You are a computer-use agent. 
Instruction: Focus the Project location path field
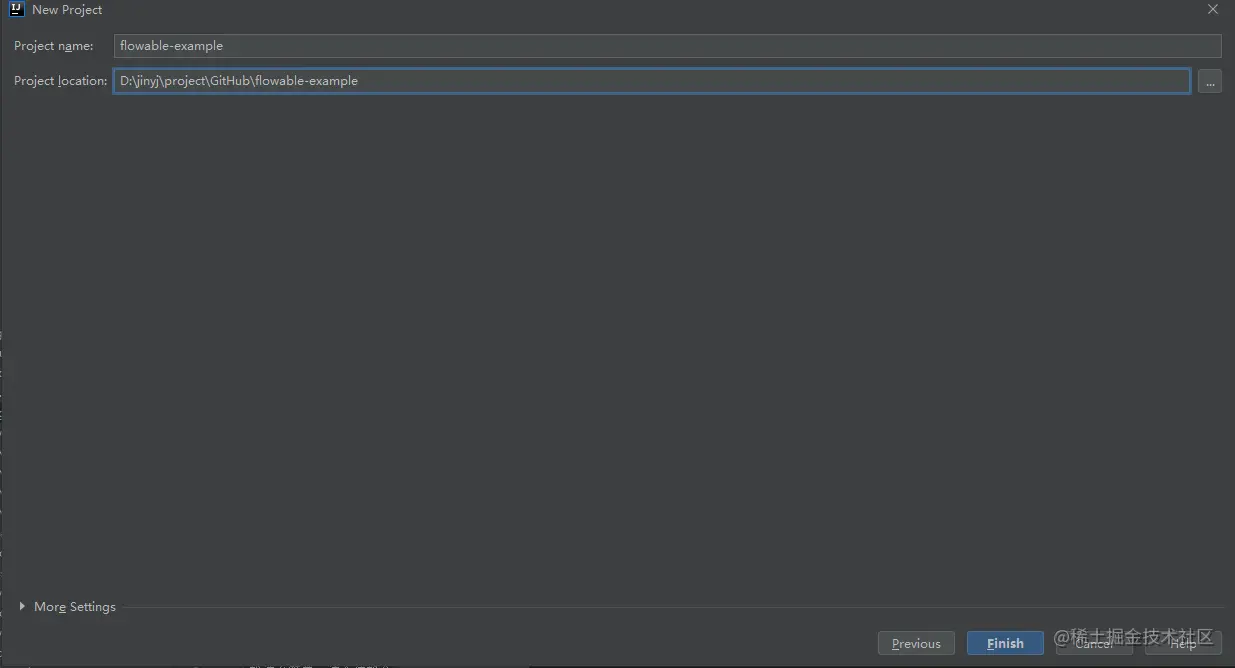coord(652,81)
